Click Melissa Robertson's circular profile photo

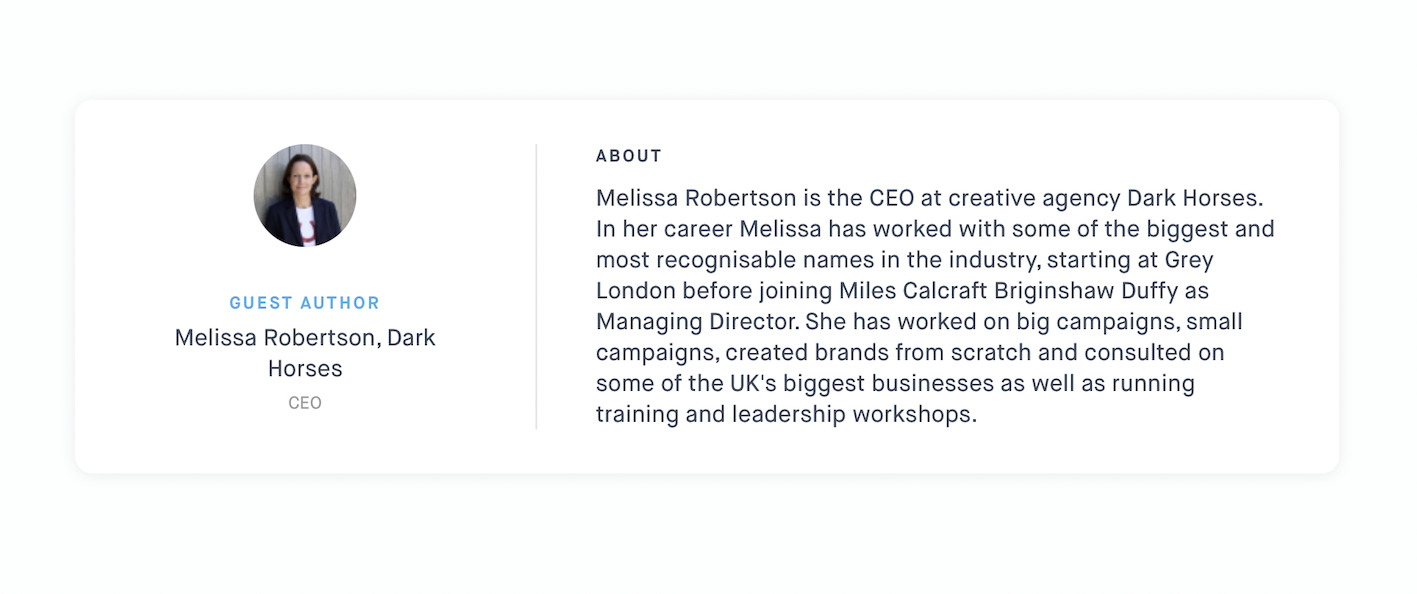click(305, 195)
